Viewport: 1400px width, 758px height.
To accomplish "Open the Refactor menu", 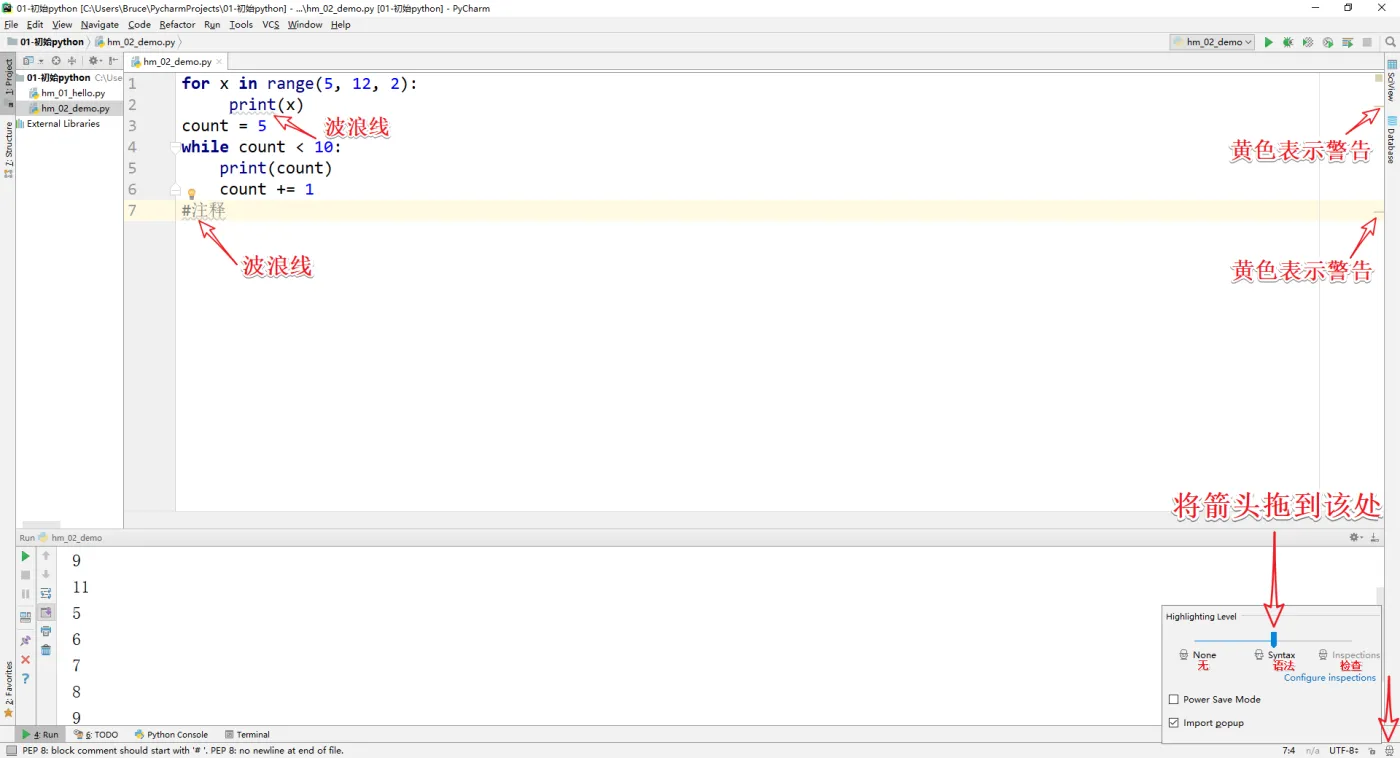I will coord(177,24).
